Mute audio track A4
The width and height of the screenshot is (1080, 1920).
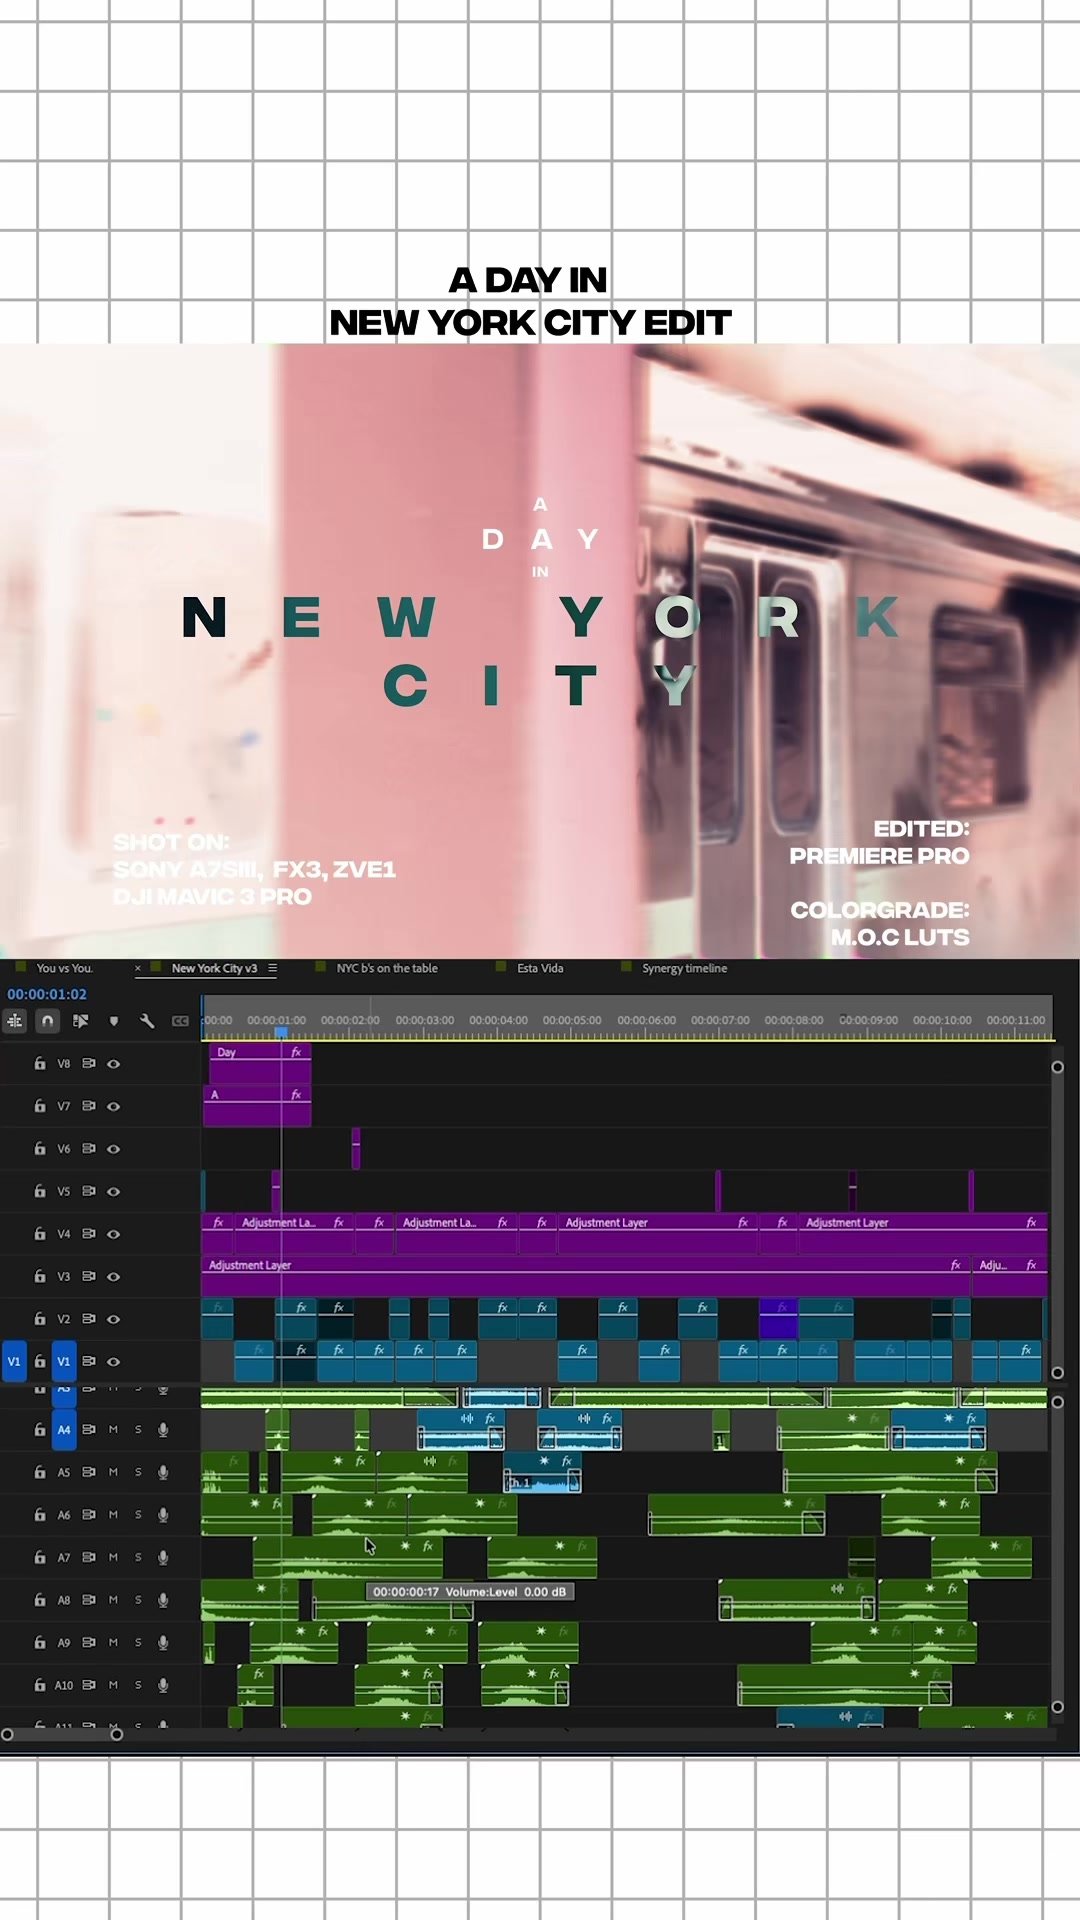[113, 1430]
